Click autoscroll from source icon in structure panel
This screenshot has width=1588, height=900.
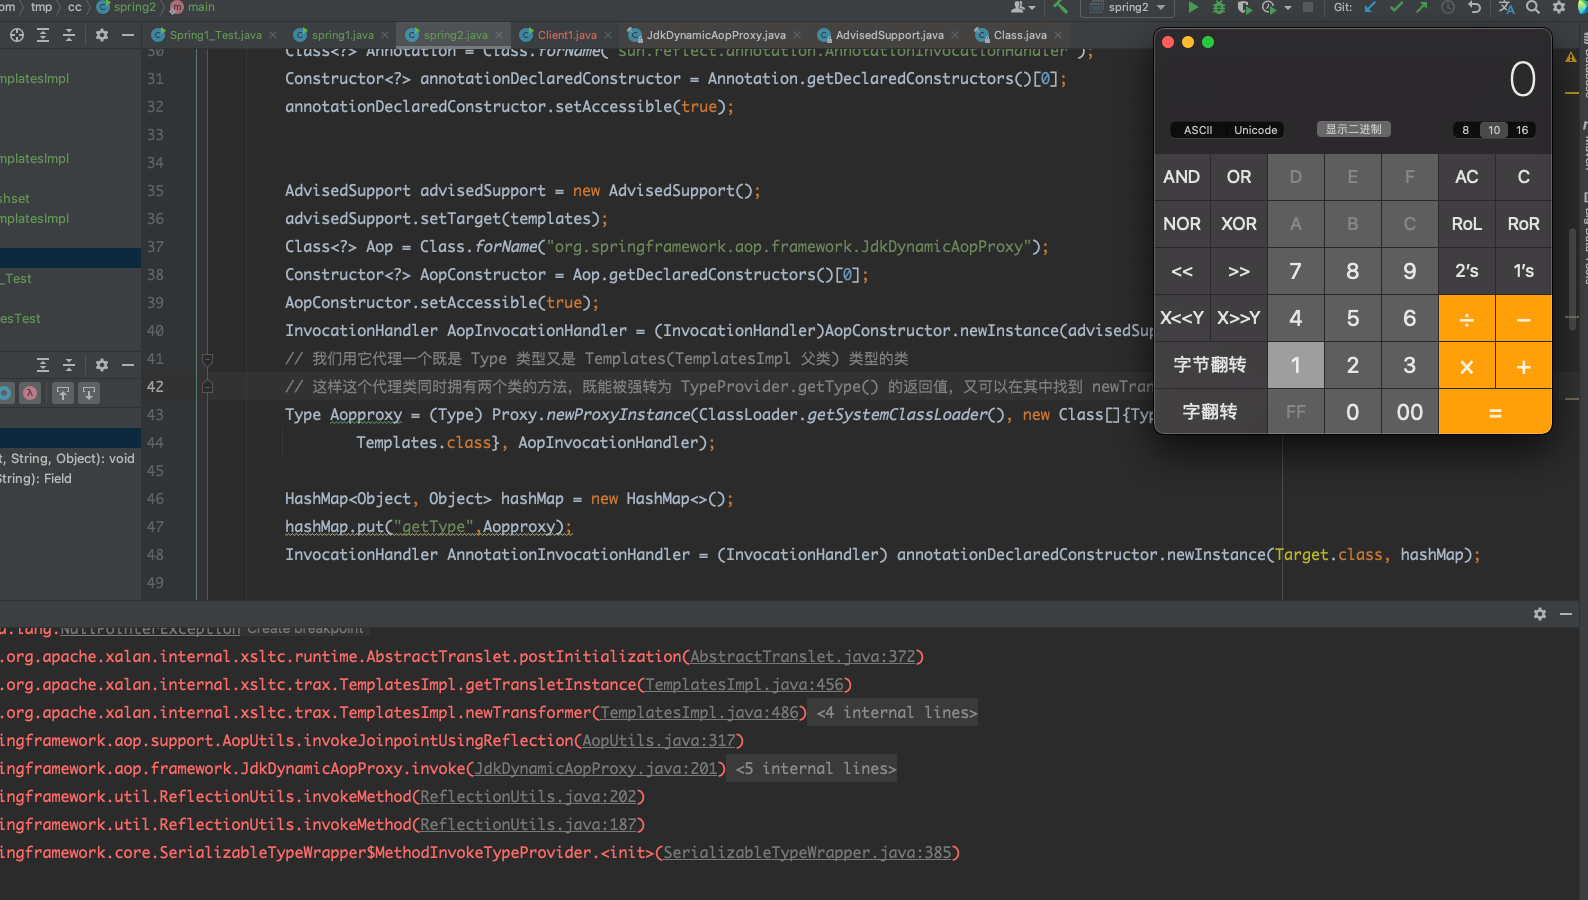89,393
